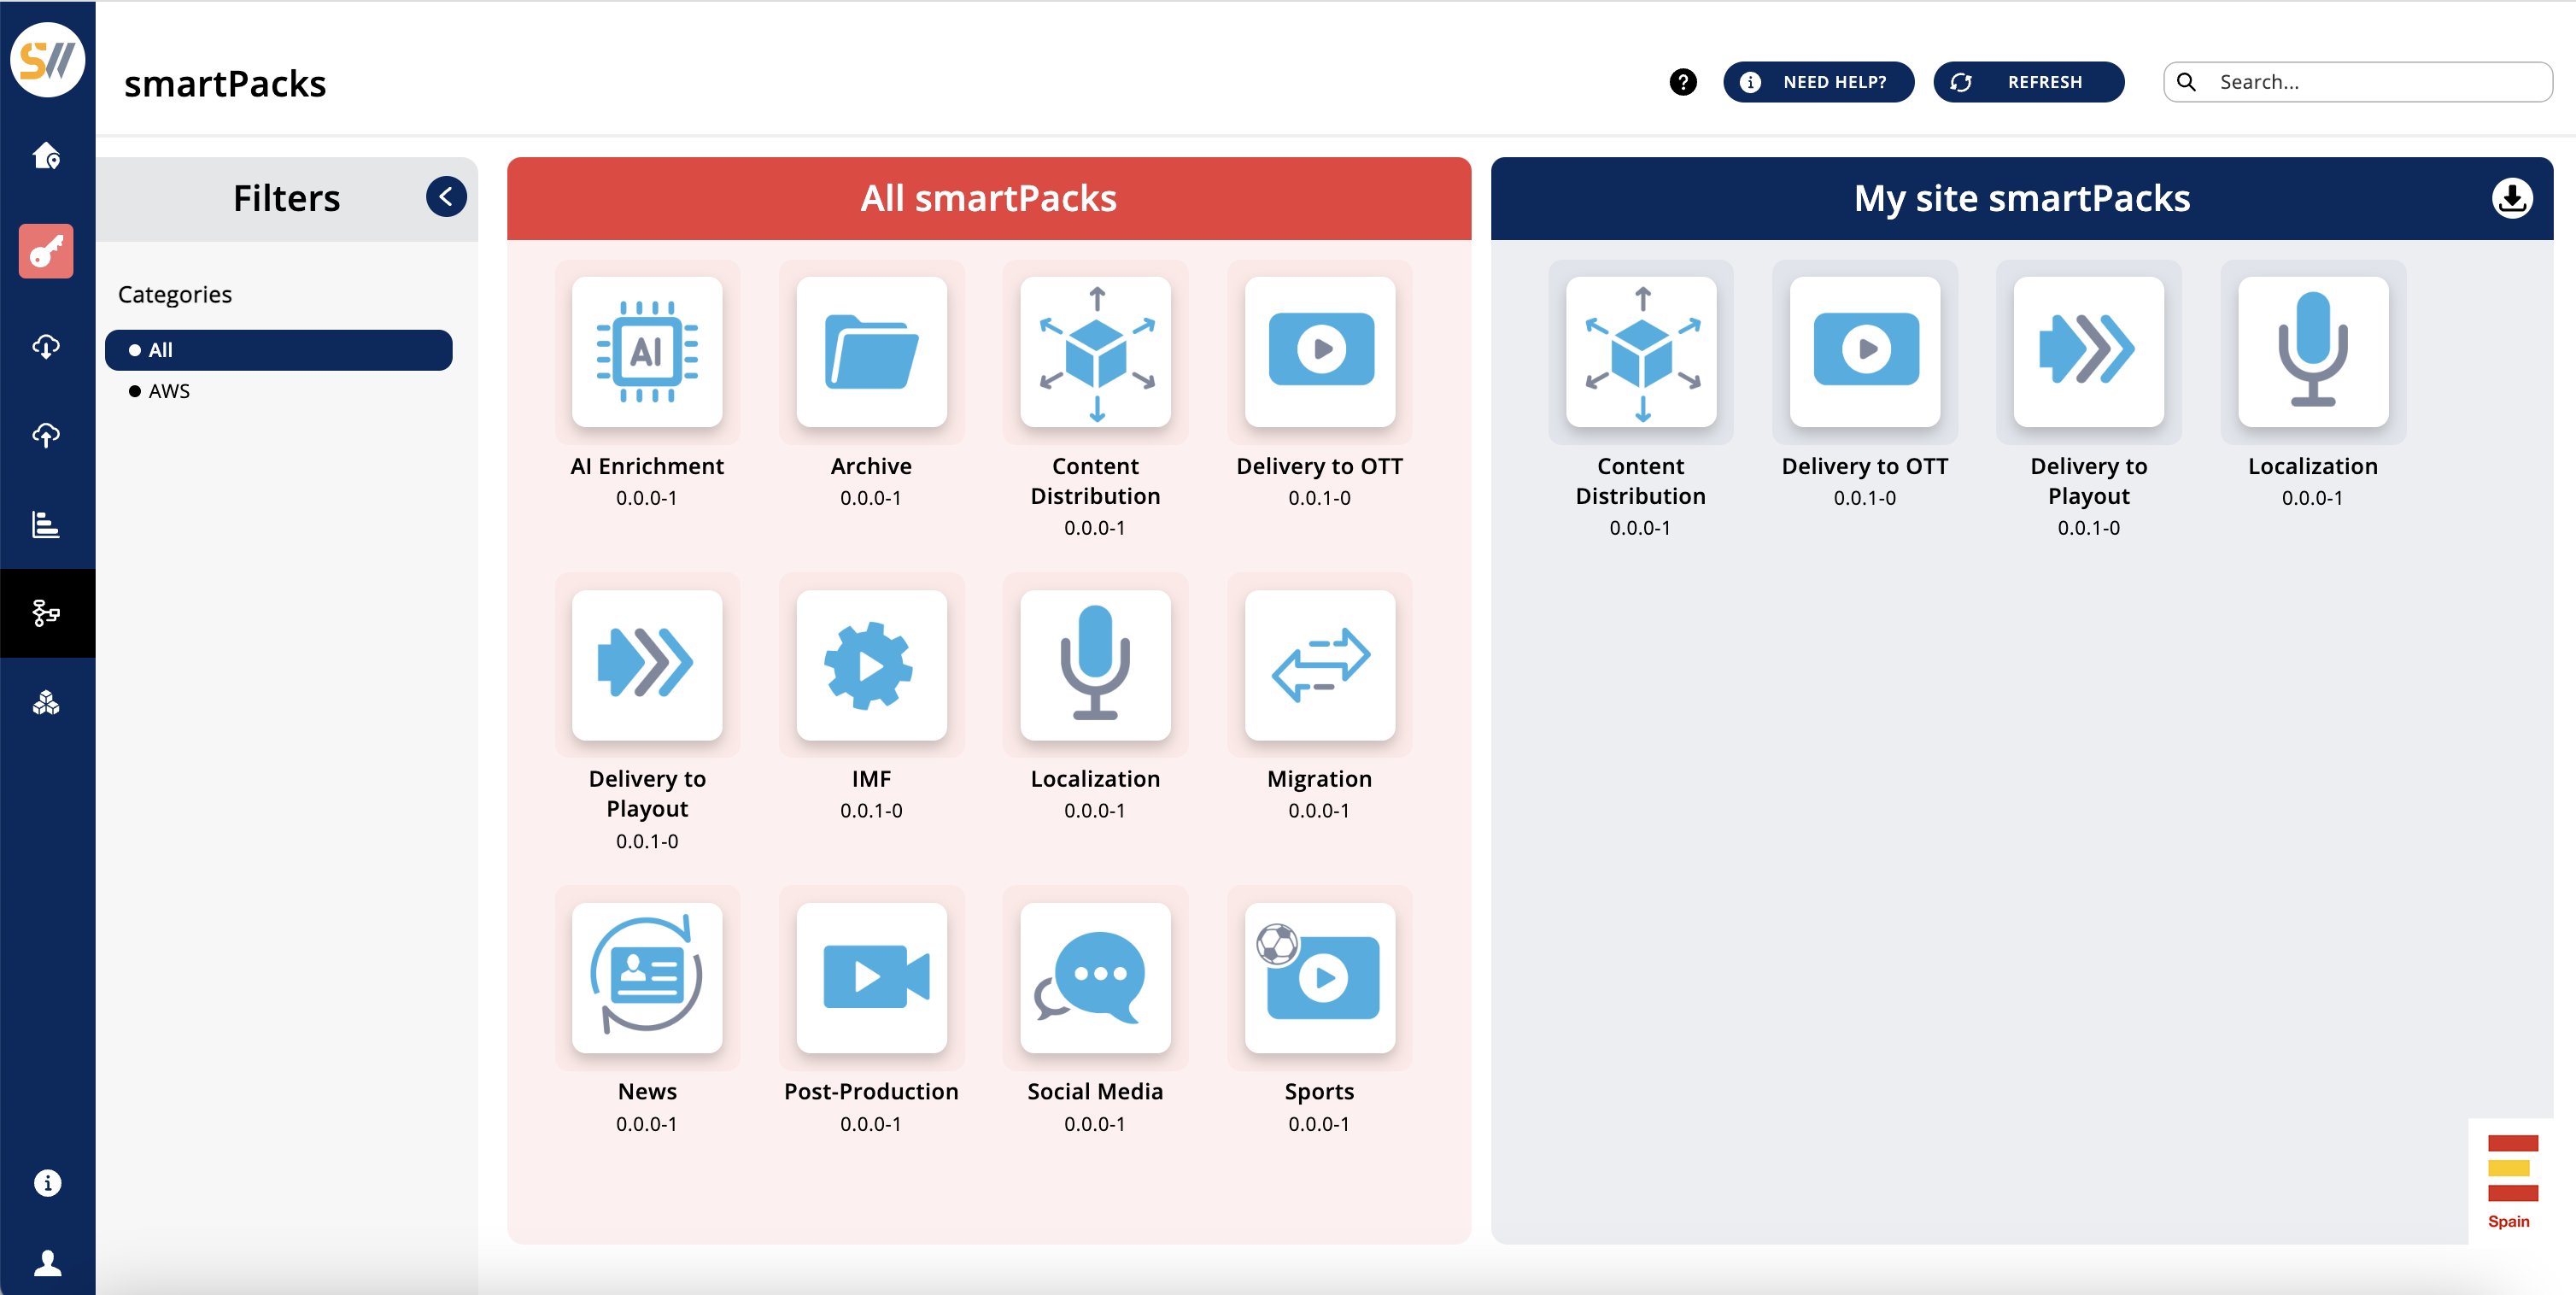2576x1295 pixels.
Task: Select the red key licensing icon in sidebar
Action: [x=46, y=251]
